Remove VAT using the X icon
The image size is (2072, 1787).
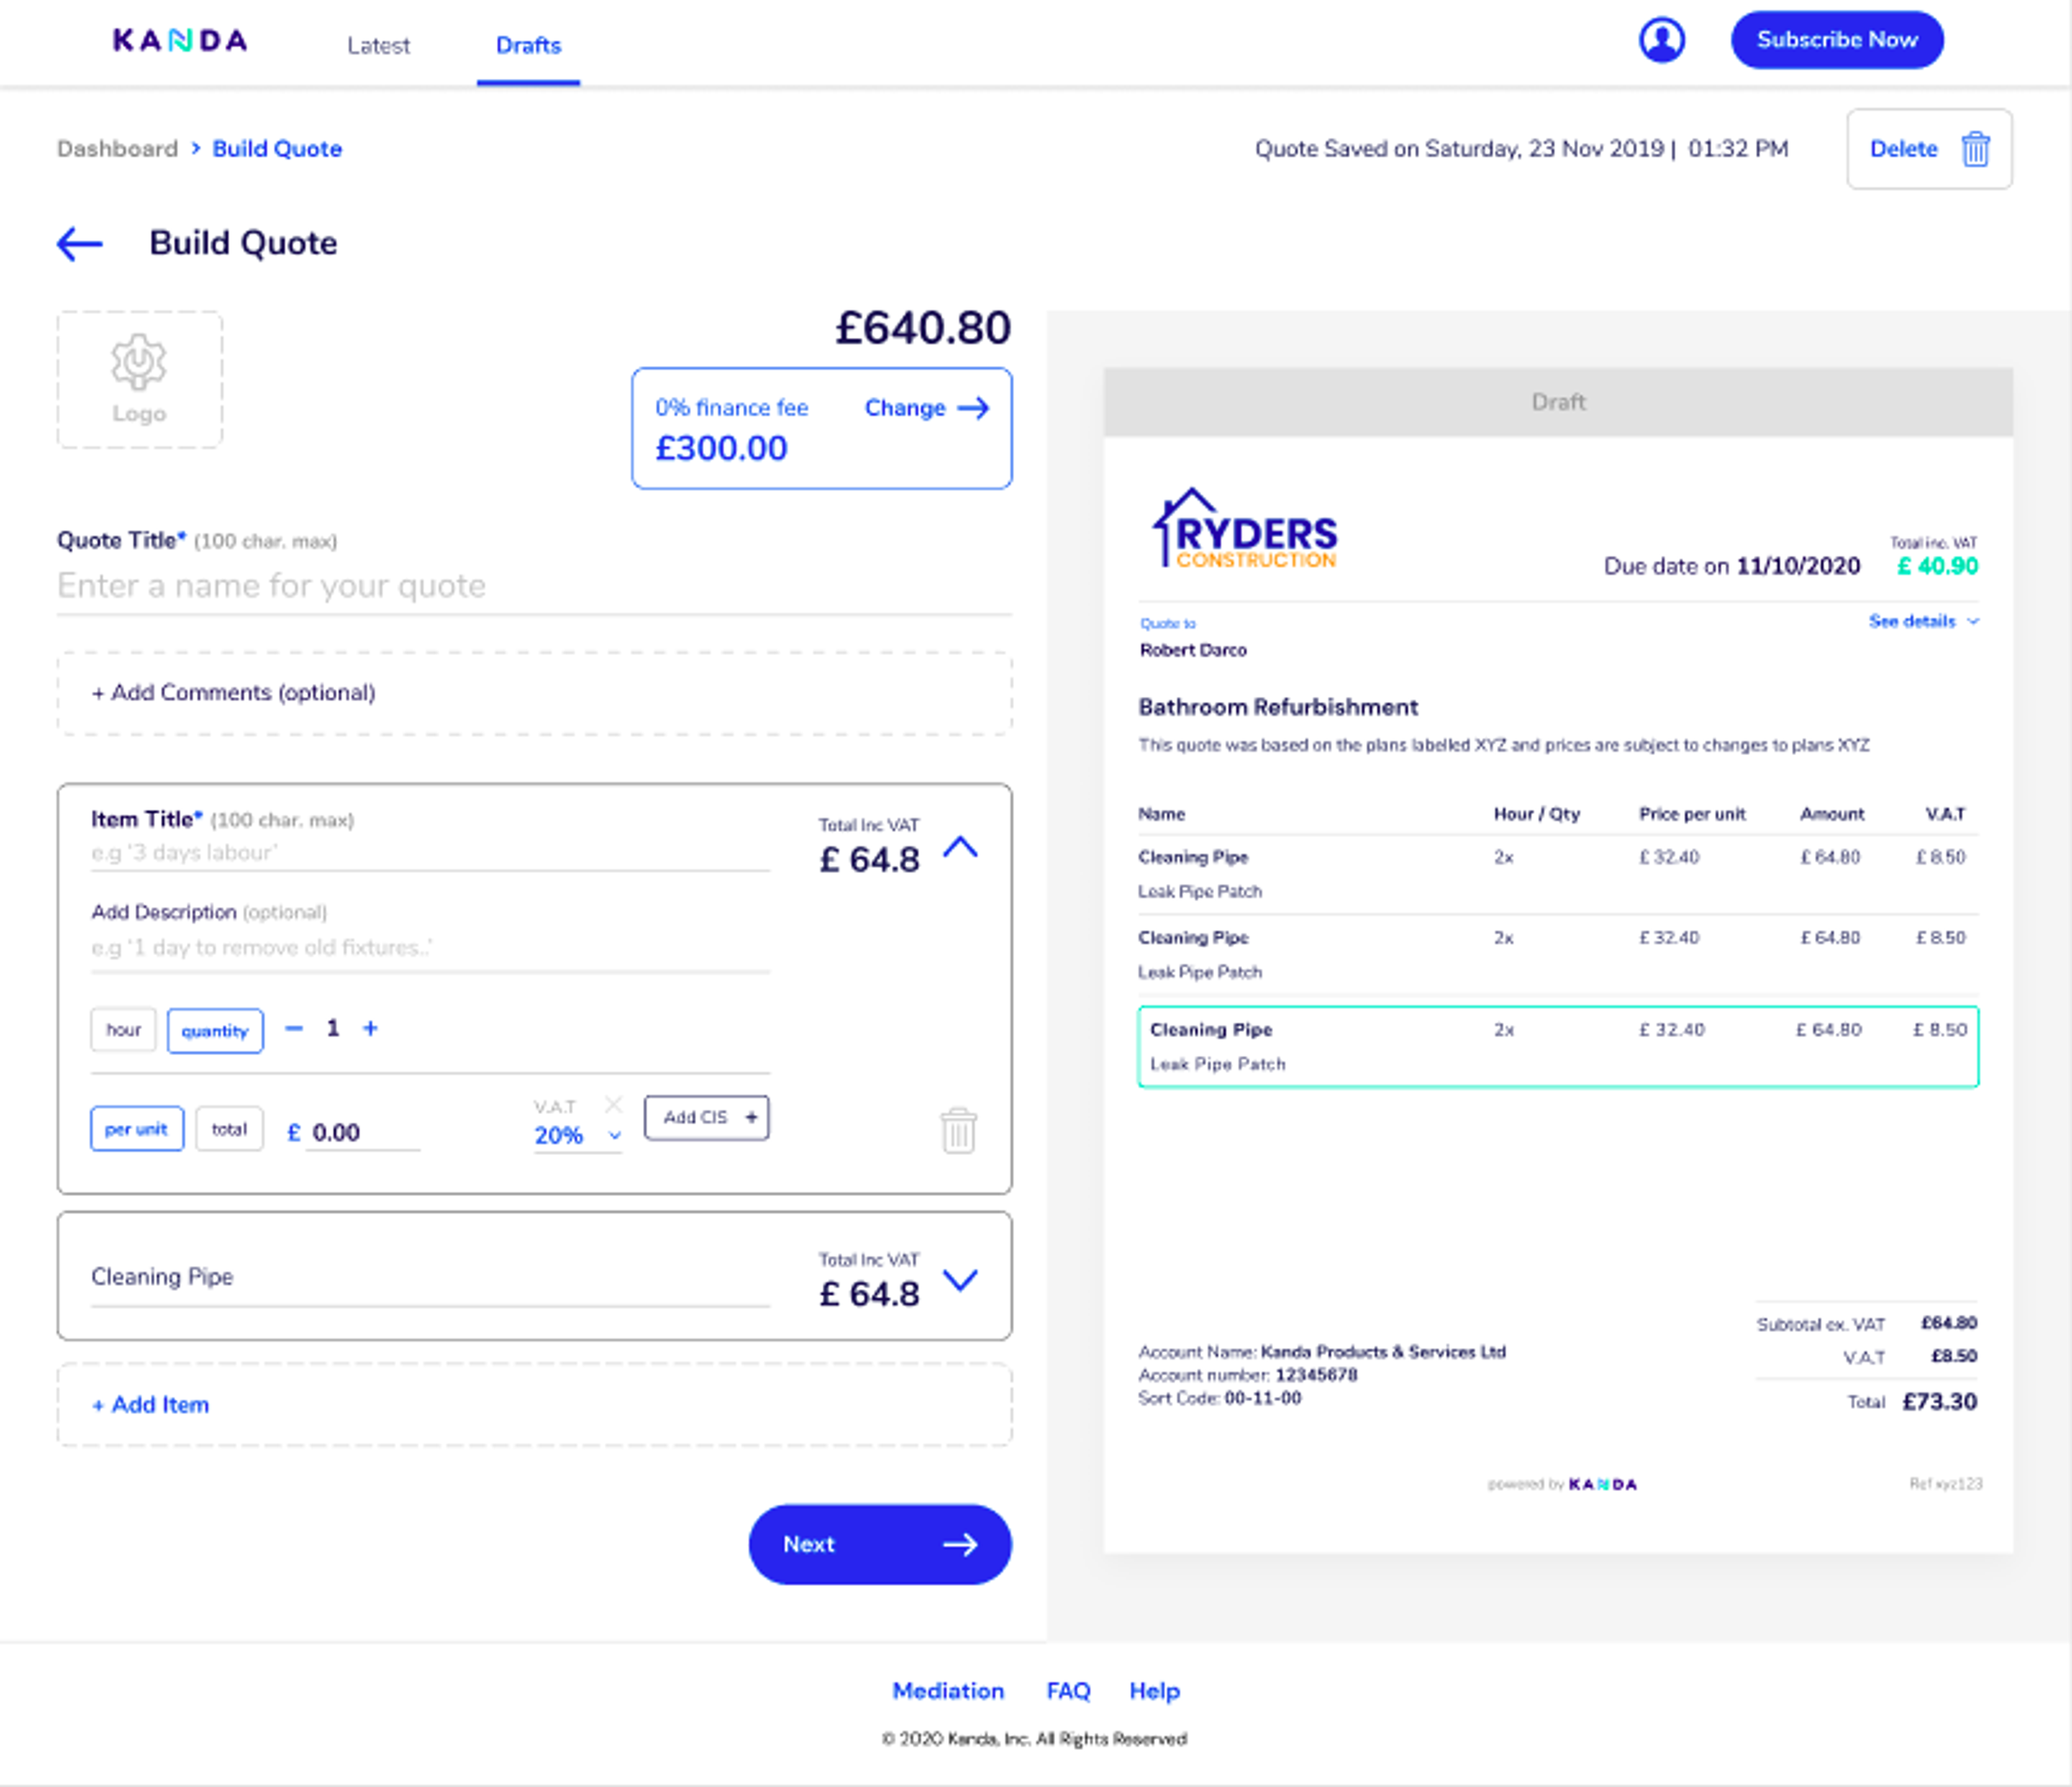[x=614, y=1104]
